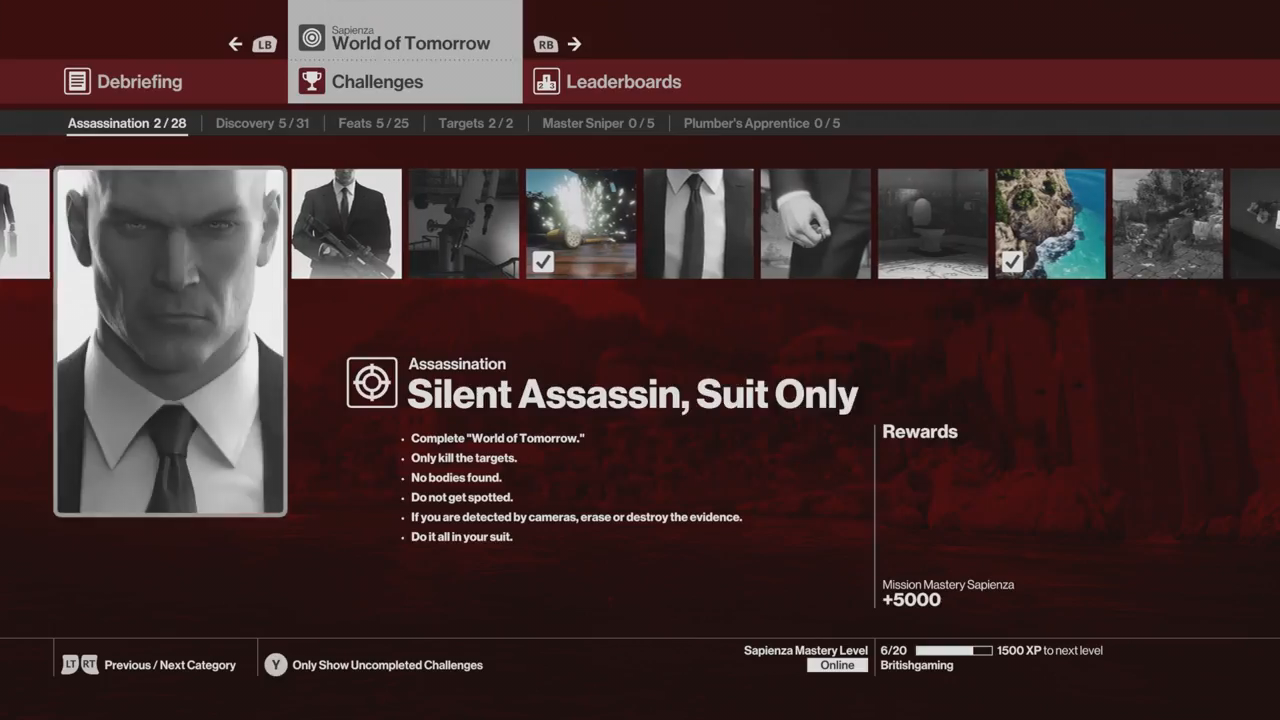Select the Feats 5/25 category
Image resolution: width=1280 pixels, height=720 pixels.
coord(373,123)
